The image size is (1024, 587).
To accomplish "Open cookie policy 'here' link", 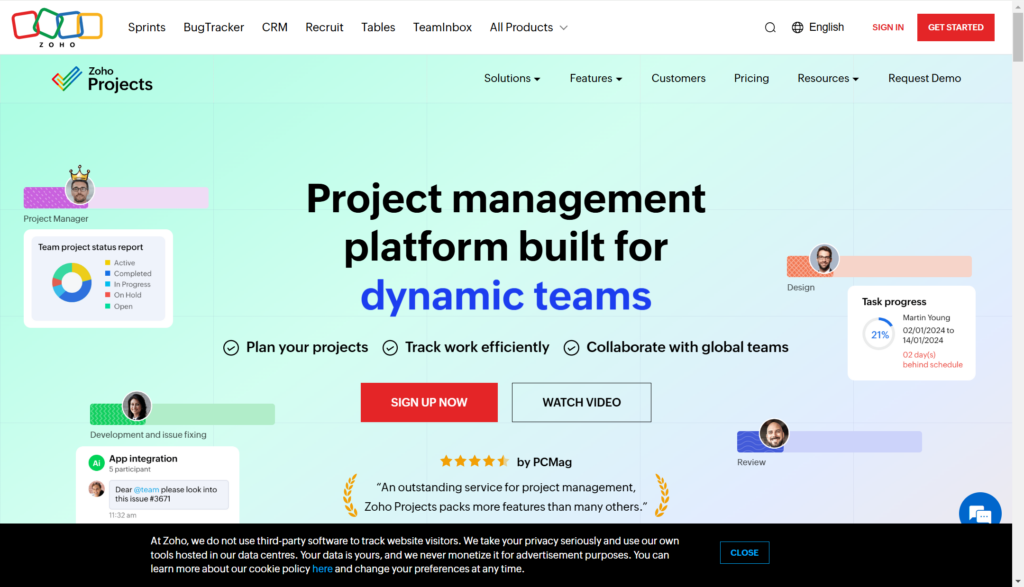I will (322, 569).
